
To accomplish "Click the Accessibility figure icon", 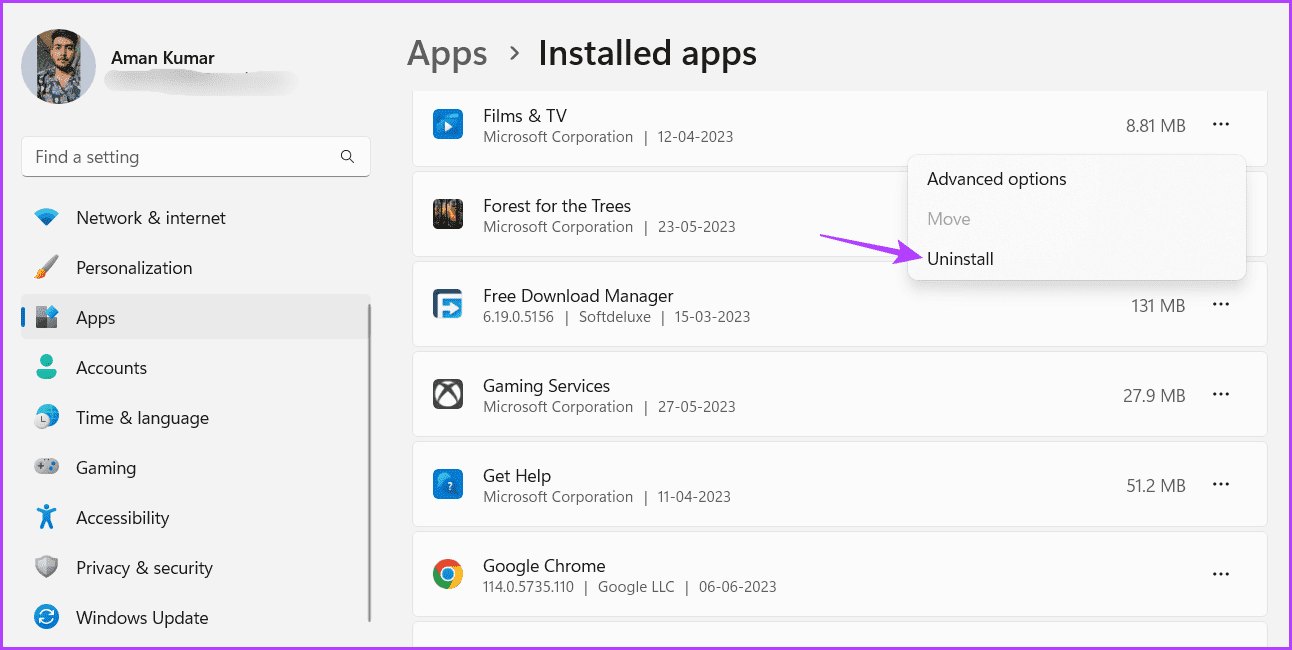I will pyautogui.click(x=46, y=517).
